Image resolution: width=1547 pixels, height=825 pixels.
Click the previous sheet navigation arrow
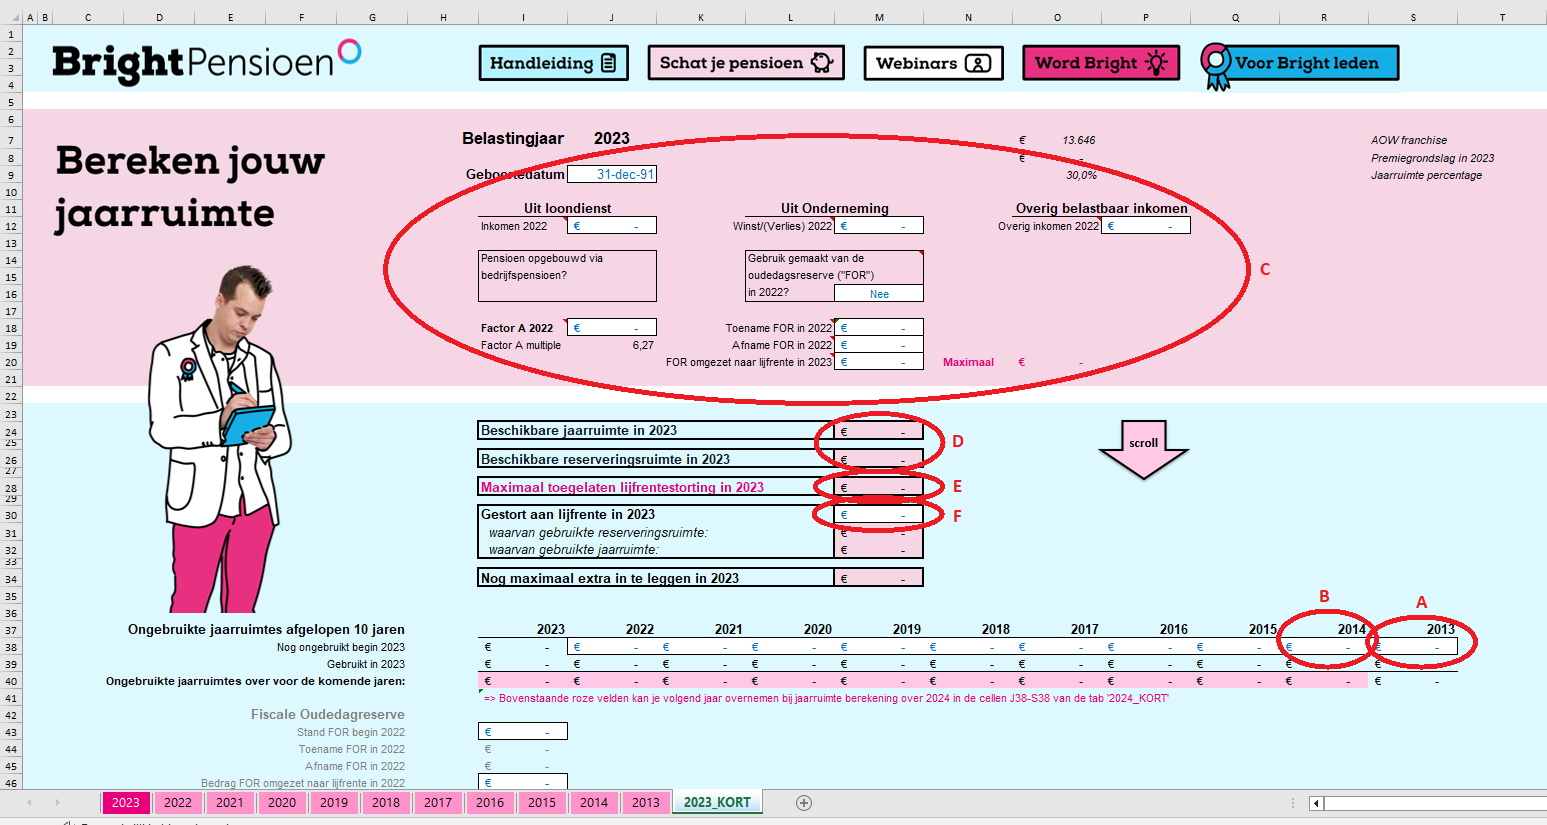pos(30,803)
